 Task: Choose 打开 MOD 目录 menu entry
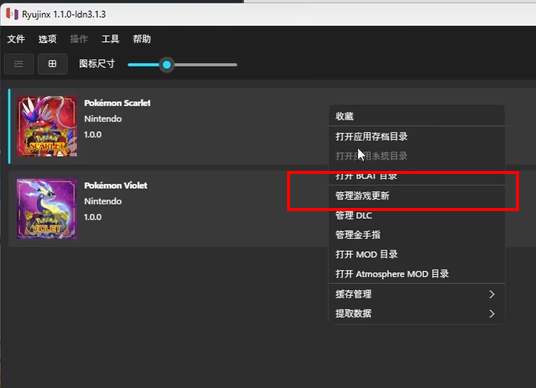(x=417, y=254)
